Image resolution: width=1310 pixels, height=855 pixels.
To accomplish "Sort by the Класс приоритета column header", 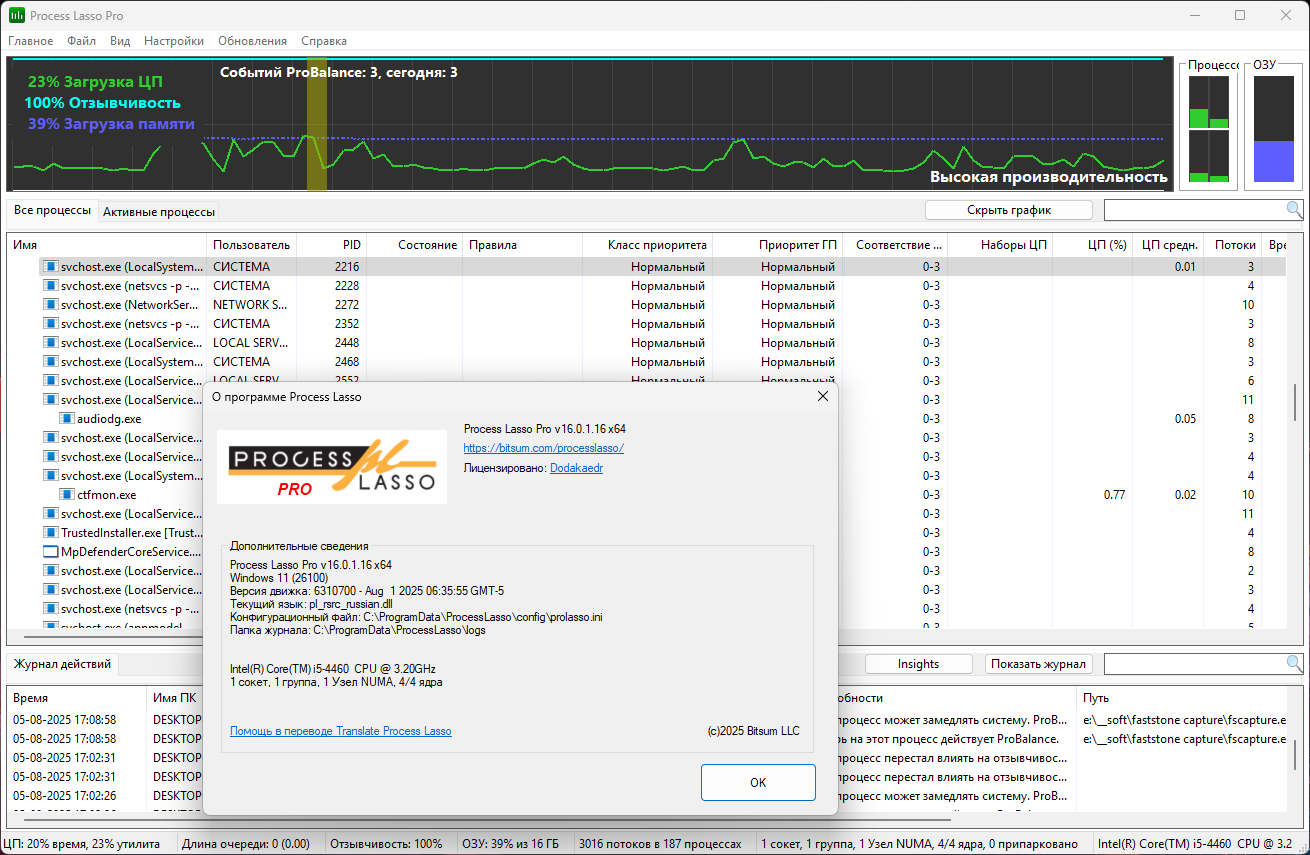I will (x=647, y=245).
